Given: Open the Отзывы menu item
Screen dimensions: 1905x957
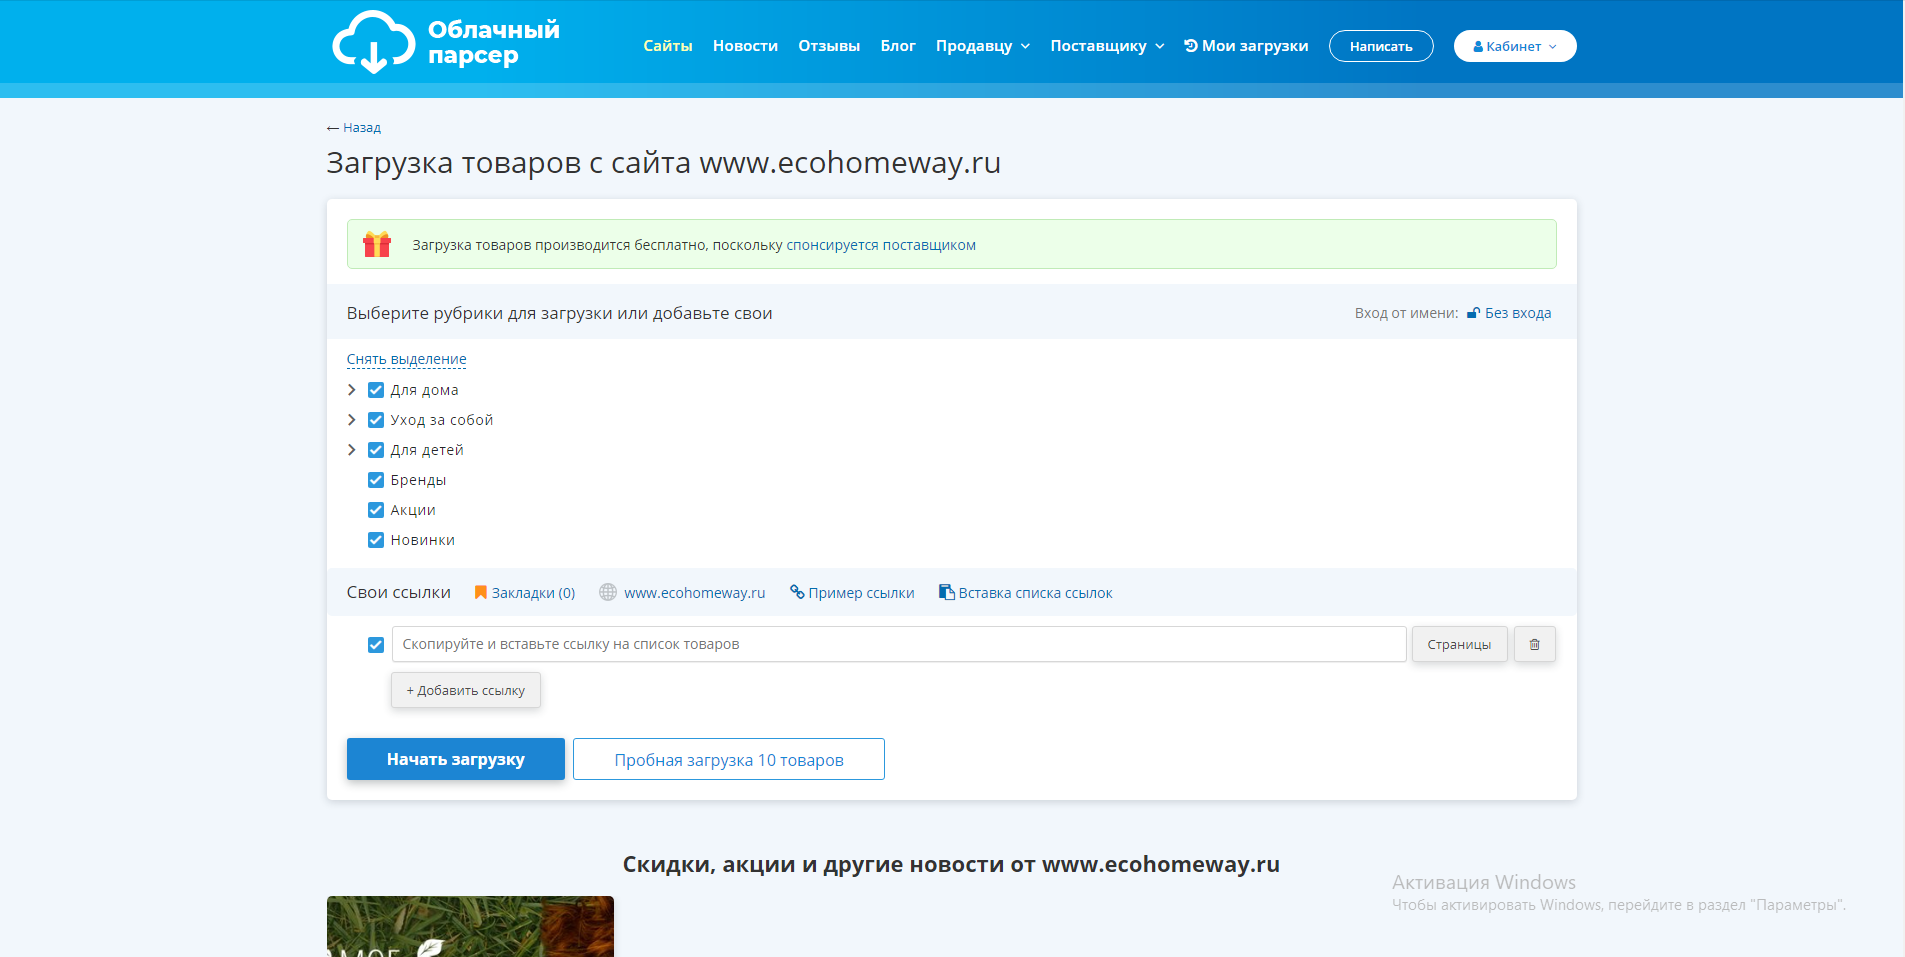Looking at the screenshot, I should (x=829, y=46).
